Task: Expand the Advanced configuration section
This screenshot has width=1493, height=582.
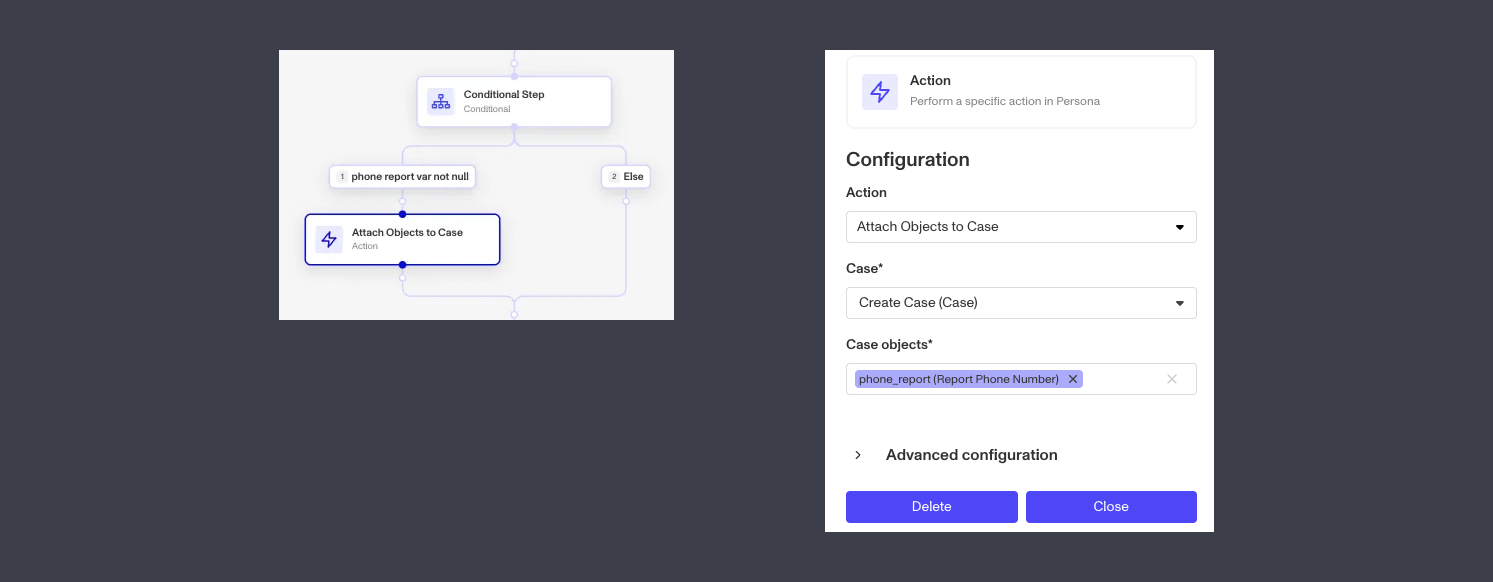Action: 858,455
